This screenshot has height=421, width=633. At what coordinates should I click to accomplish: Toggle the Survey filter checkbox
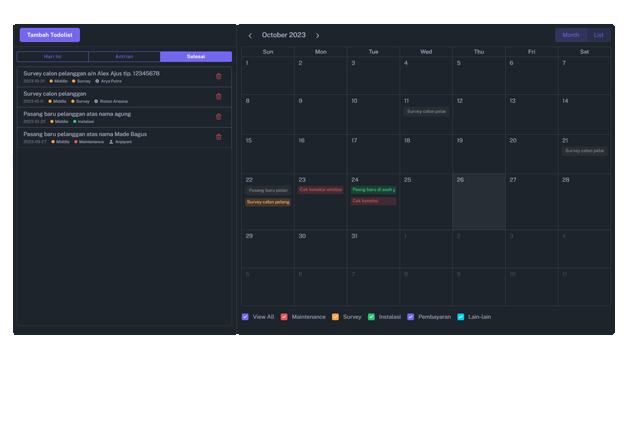coord(336,317)
